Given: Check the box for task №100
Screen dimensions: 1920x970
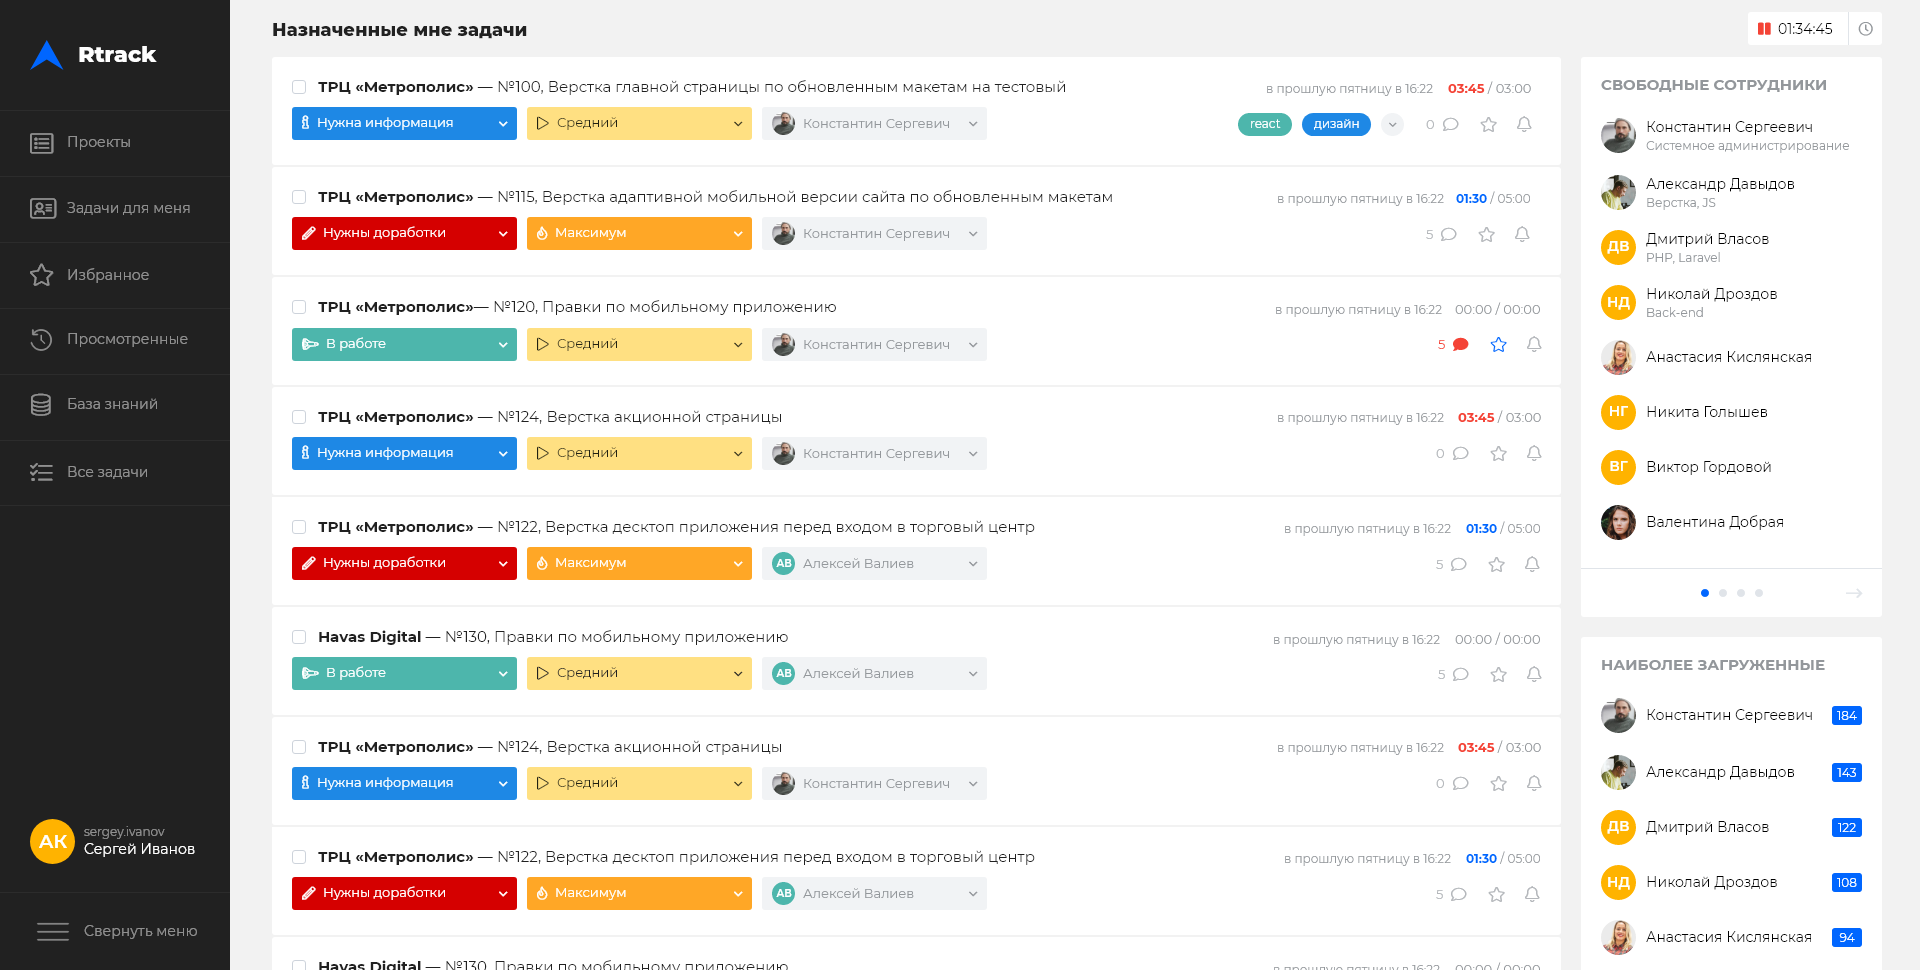Looking at the screenshot, I should [x=299, y=87].
